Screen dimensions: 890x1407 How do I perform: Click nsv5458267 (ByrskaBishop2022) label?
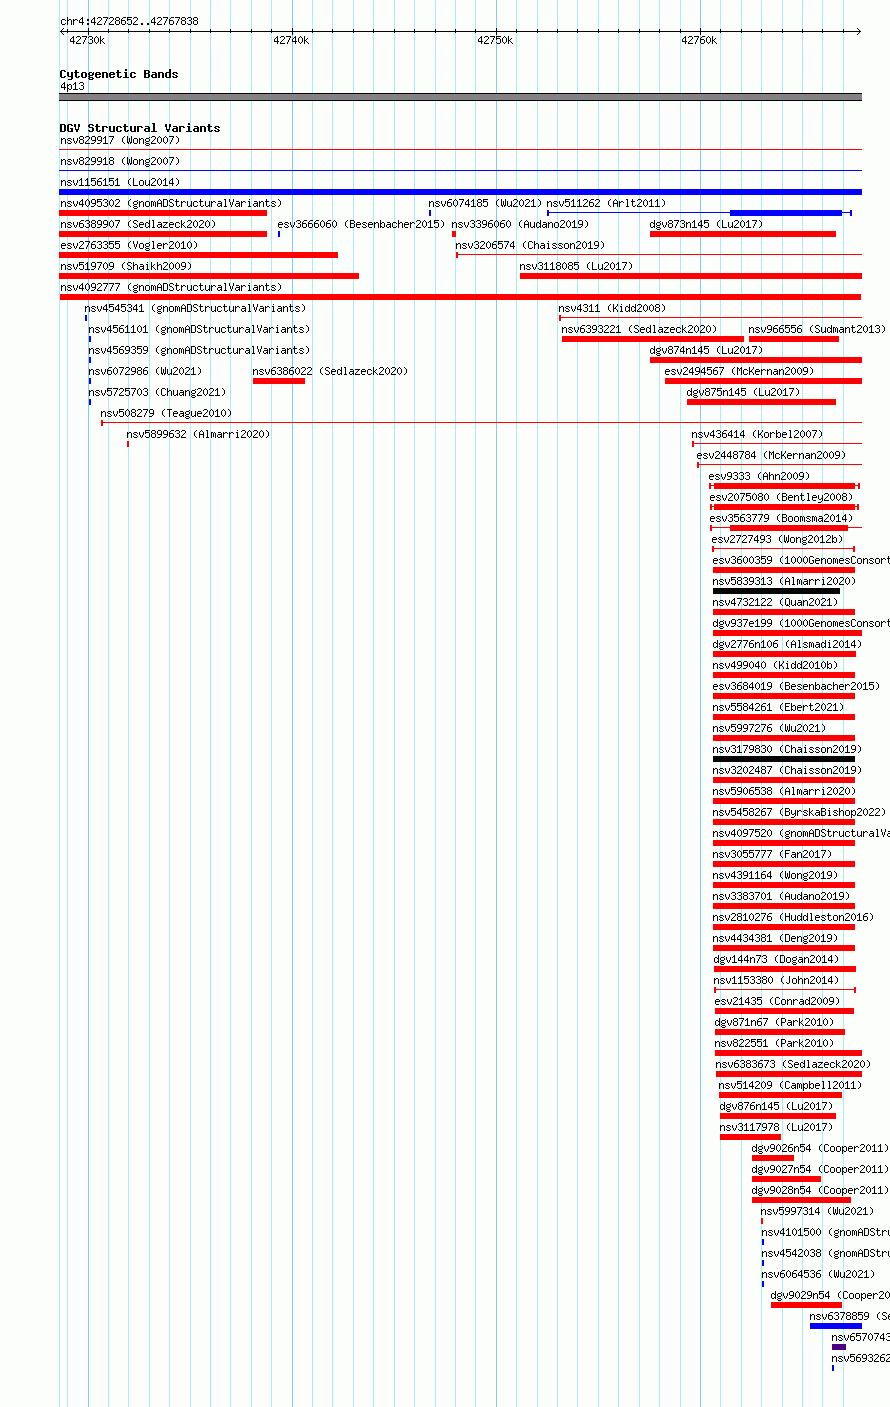coord(799,812)
